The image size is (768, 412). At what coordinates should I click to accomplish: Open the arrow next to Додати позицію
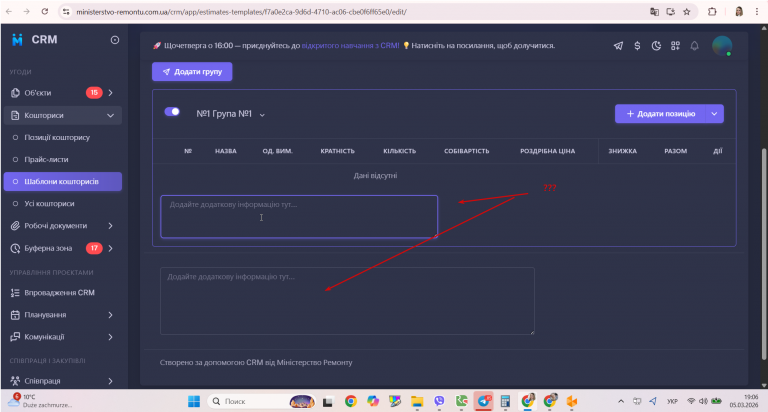pyautogui.click(x=714, y=114)
